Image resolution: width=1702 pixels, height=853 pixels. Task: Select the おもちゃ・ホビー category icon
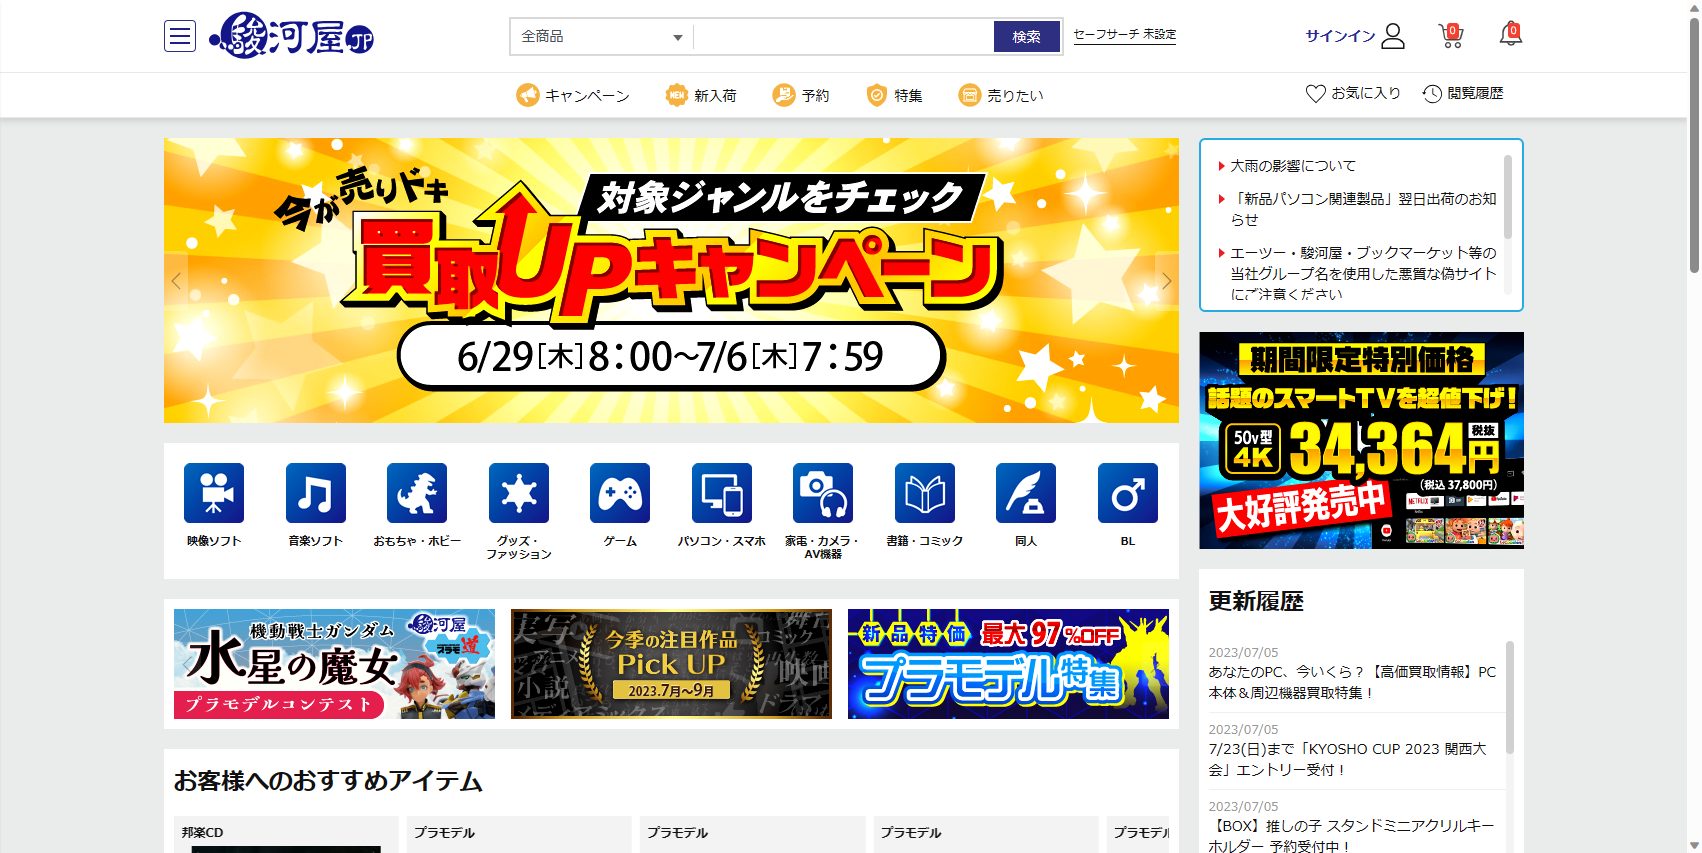pyautogui.click(x=417, y=493)
